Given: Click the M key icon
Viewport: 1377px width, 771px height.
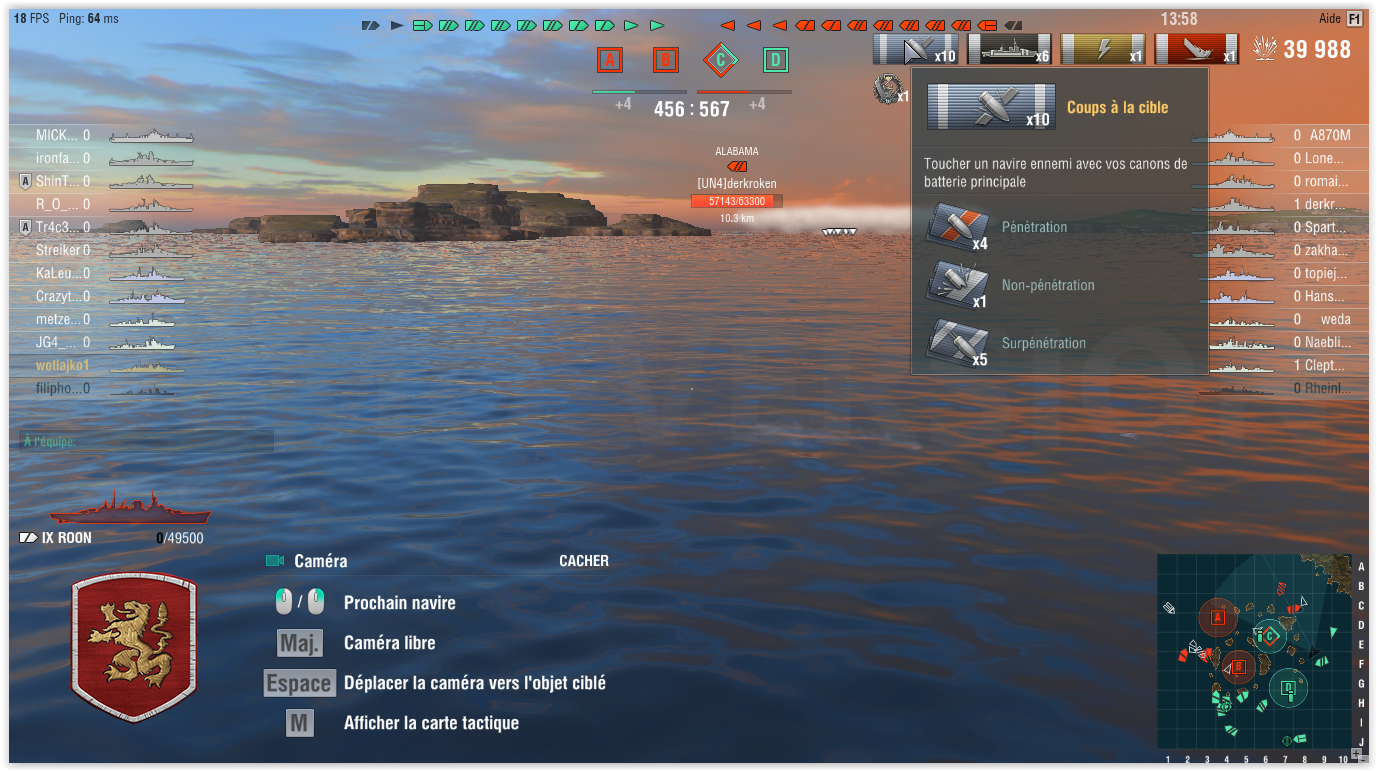Looking at the screenshot, I should (300, 723).
